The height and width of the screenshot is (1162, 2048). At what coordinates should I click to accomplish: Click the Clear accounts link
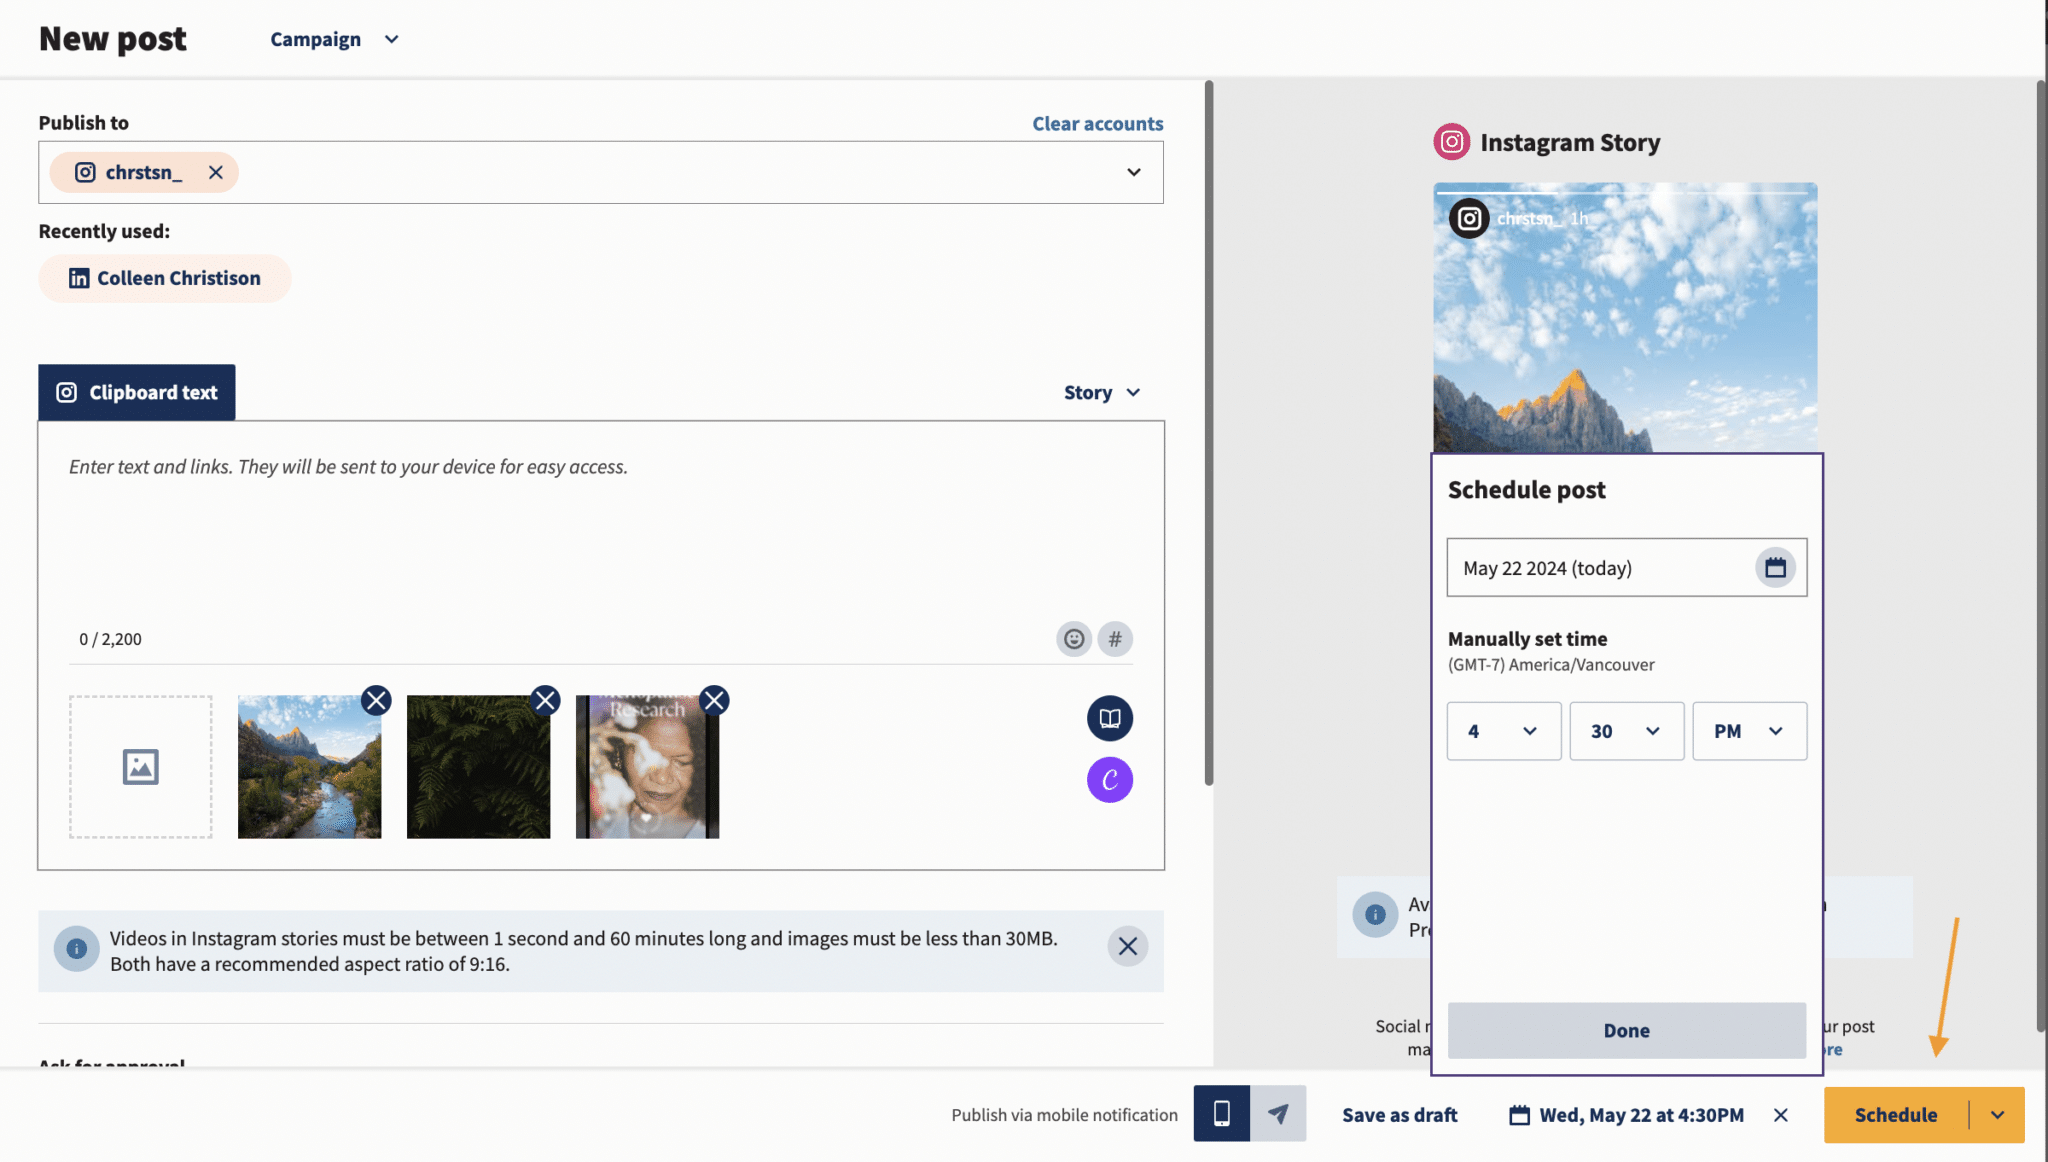click(x=1097, y=123)
